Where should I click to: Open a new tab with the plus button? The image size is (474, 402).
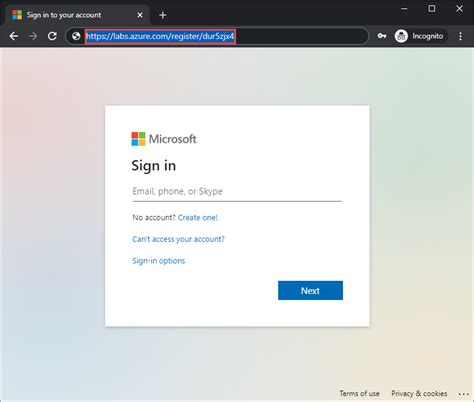point(163,15)
